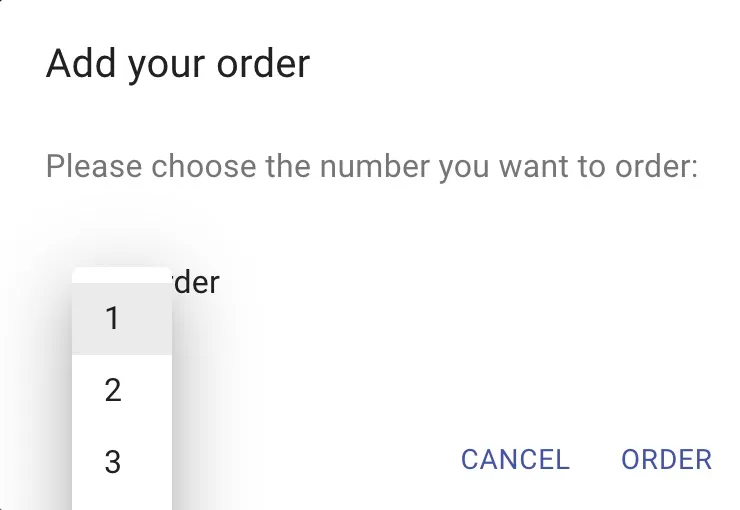Click the word "Add" in the title
This screenshot has width=740, height=510.
(80, 64)
